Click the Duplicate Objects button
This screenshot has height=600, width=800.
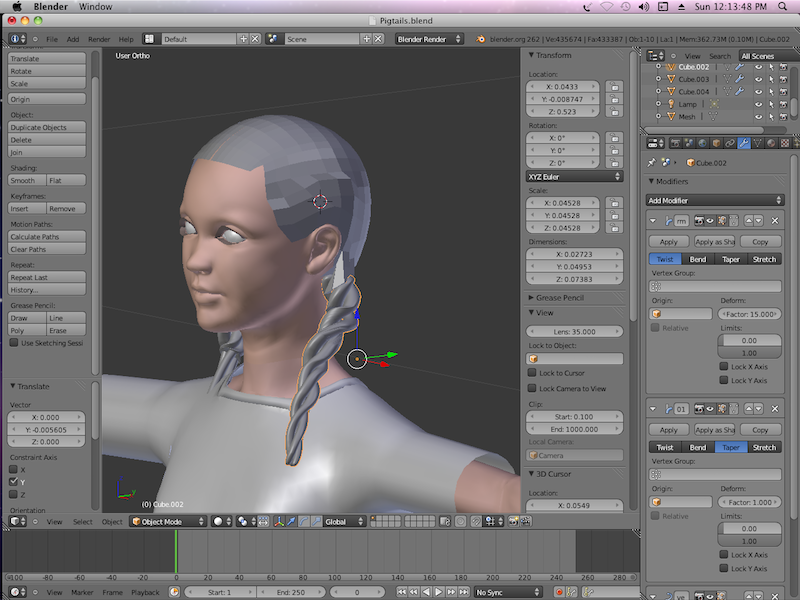tap(47, 127)
